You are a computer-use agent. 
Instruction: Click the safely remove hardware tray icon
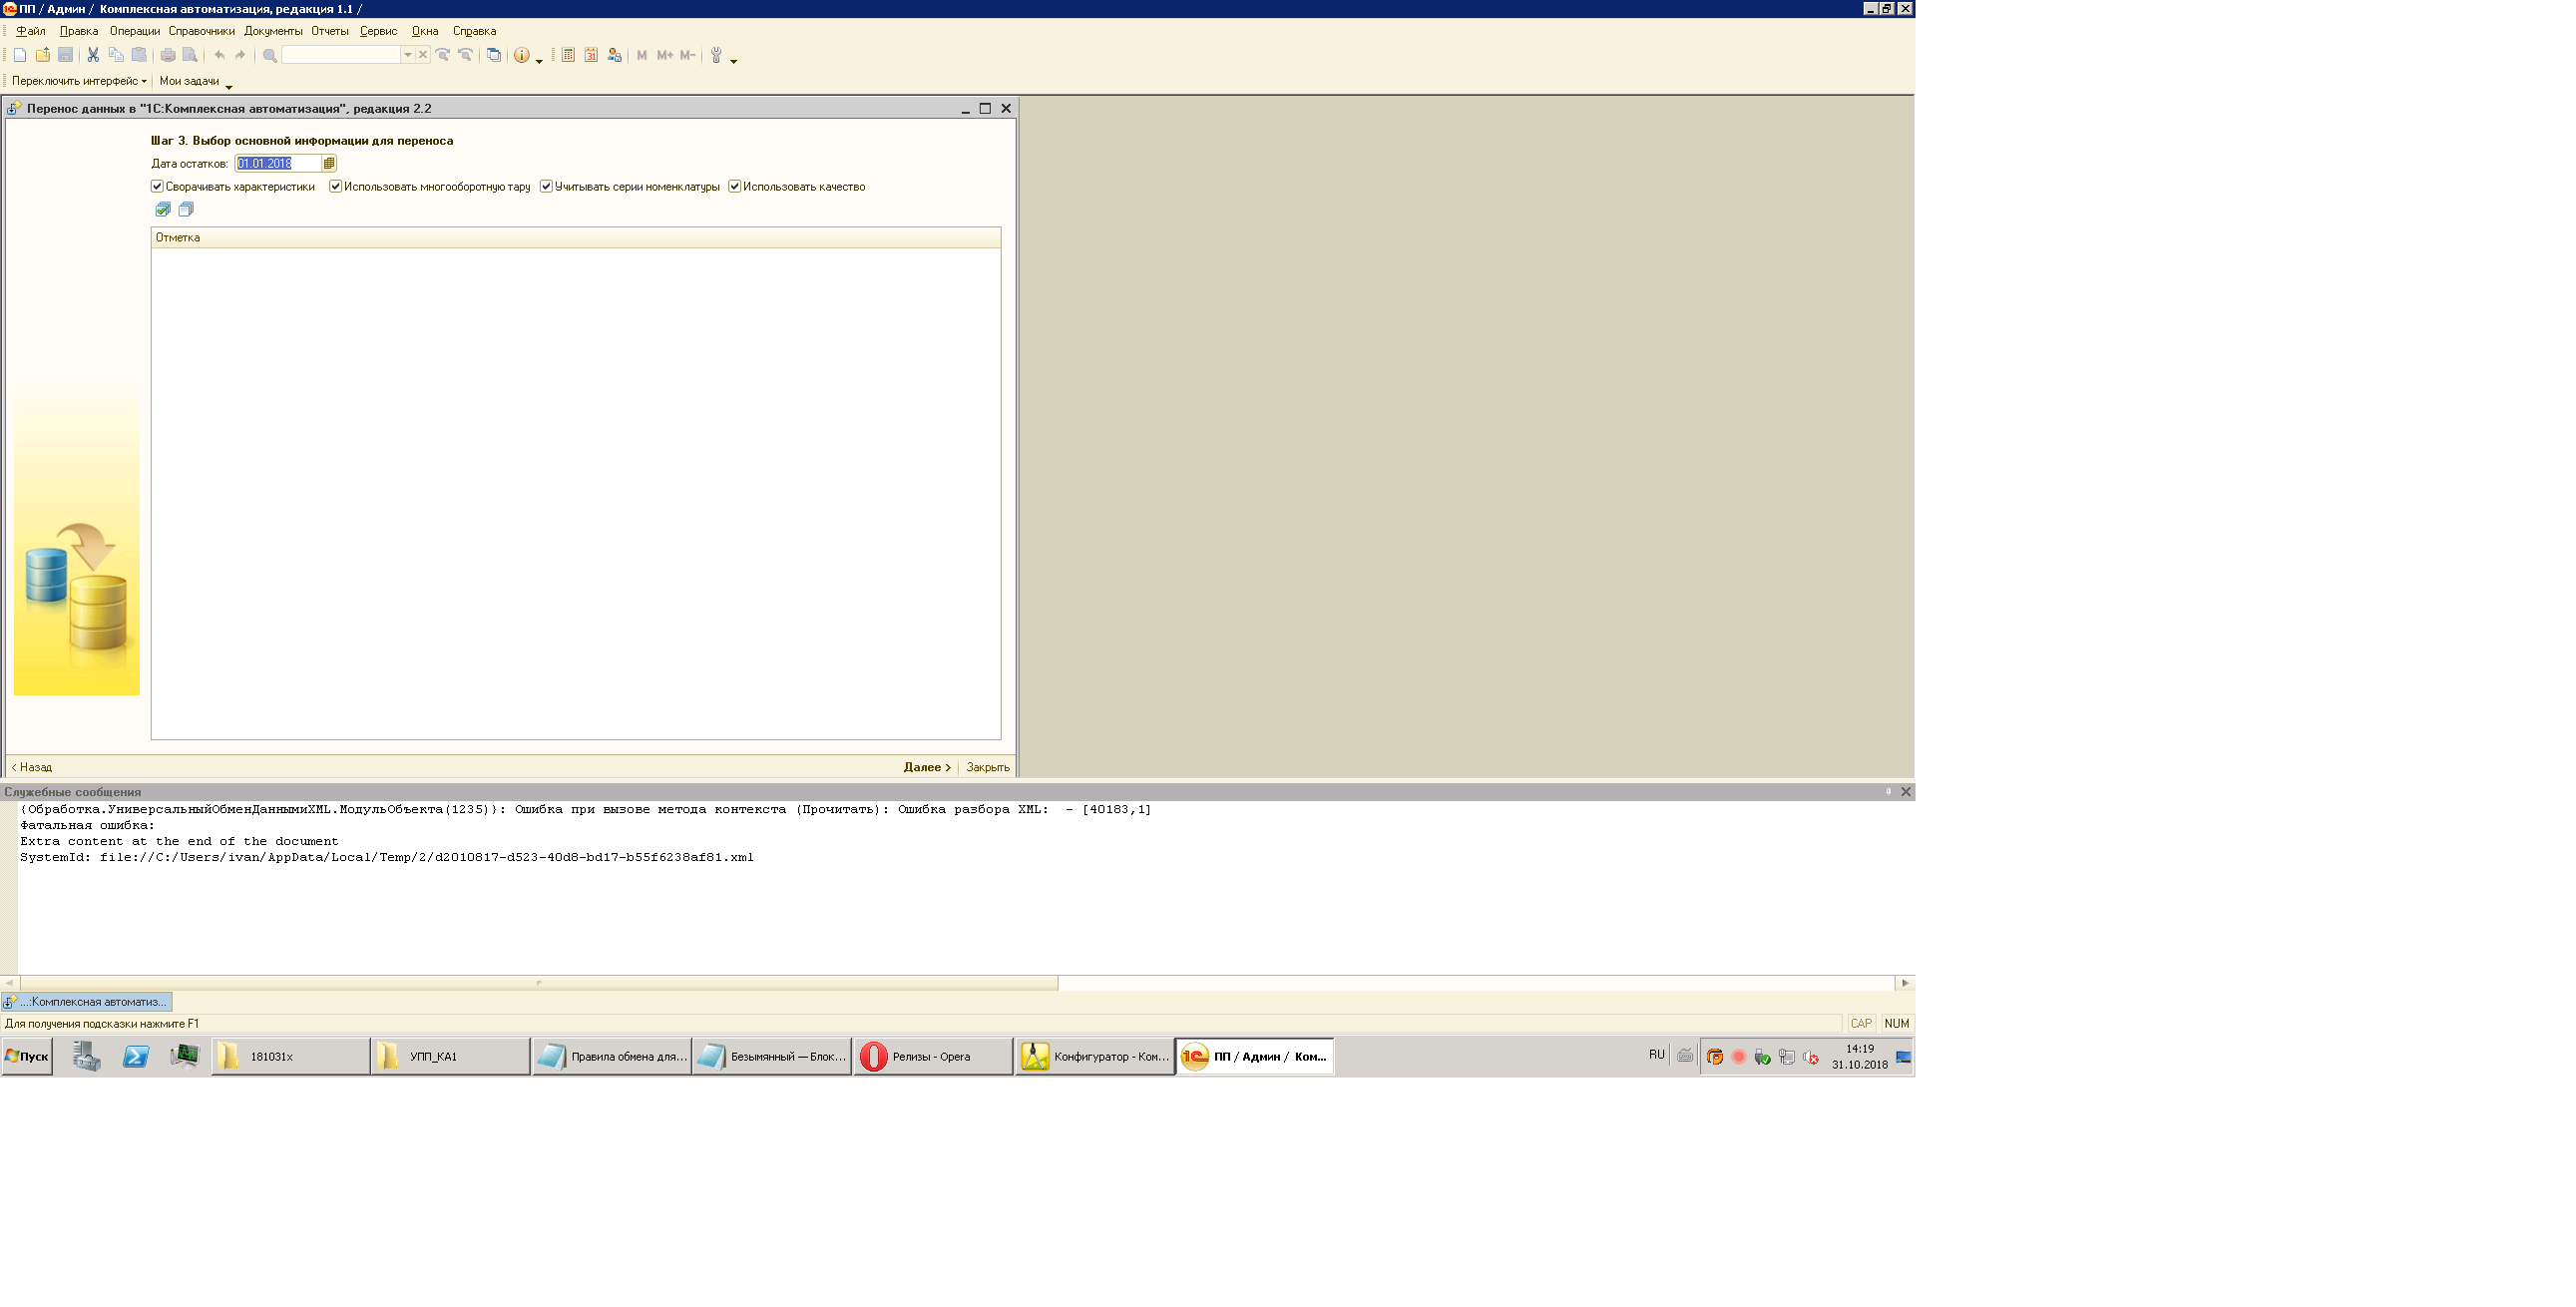pyautogui.click(x=1763, y=1057)
